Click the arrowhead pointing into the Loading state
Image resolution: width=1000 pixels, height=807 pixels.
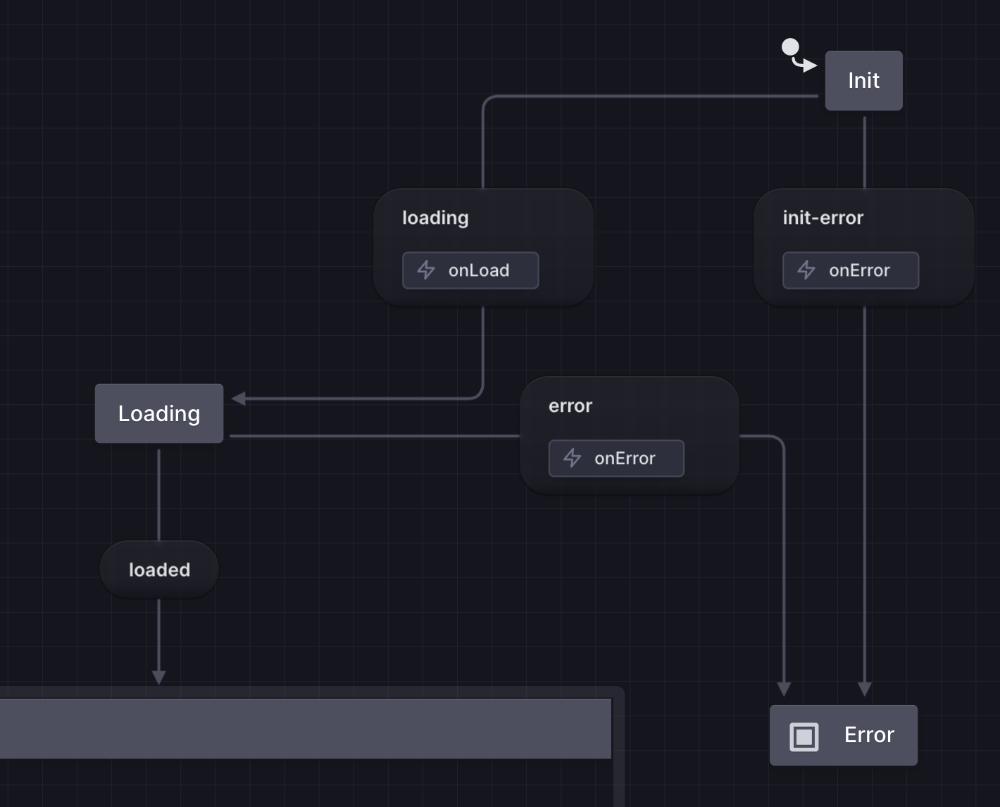click(x=238, y=398)
